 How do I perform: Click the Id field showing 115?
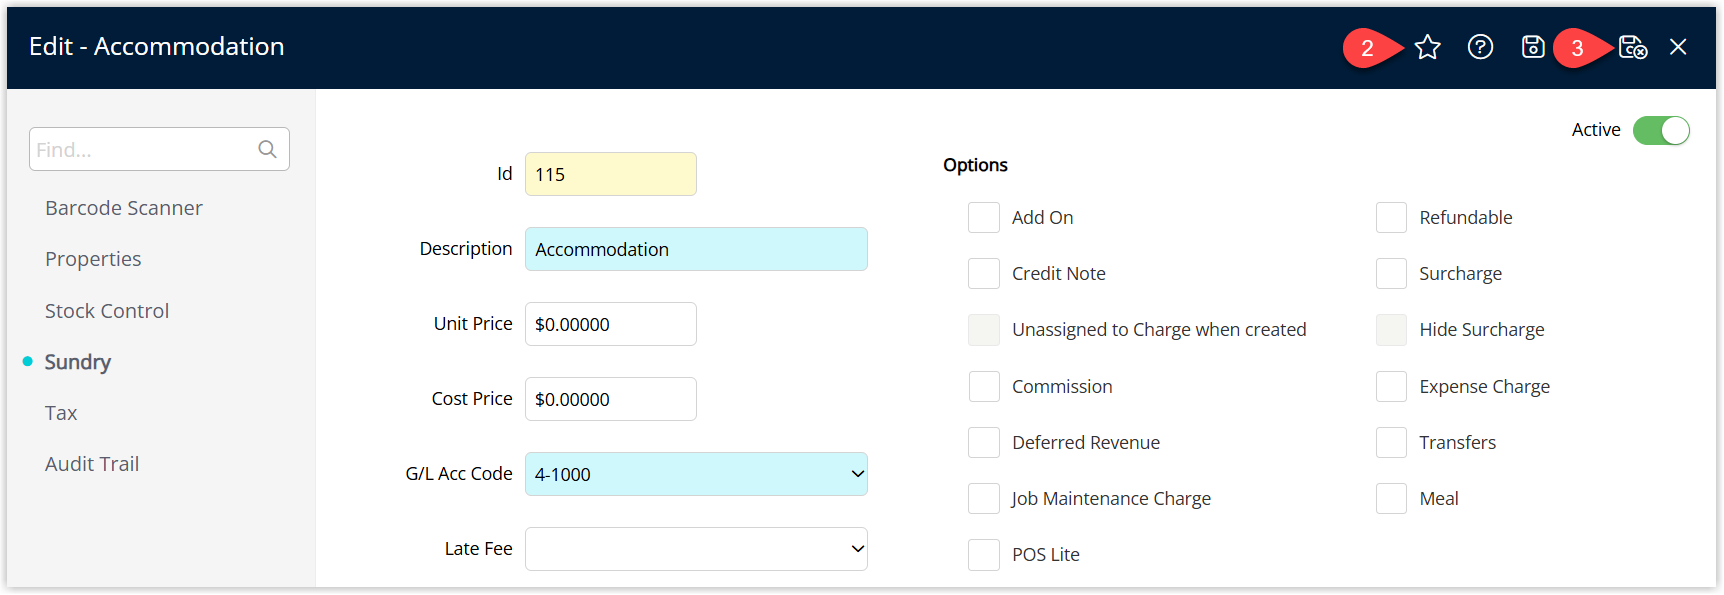610,174
